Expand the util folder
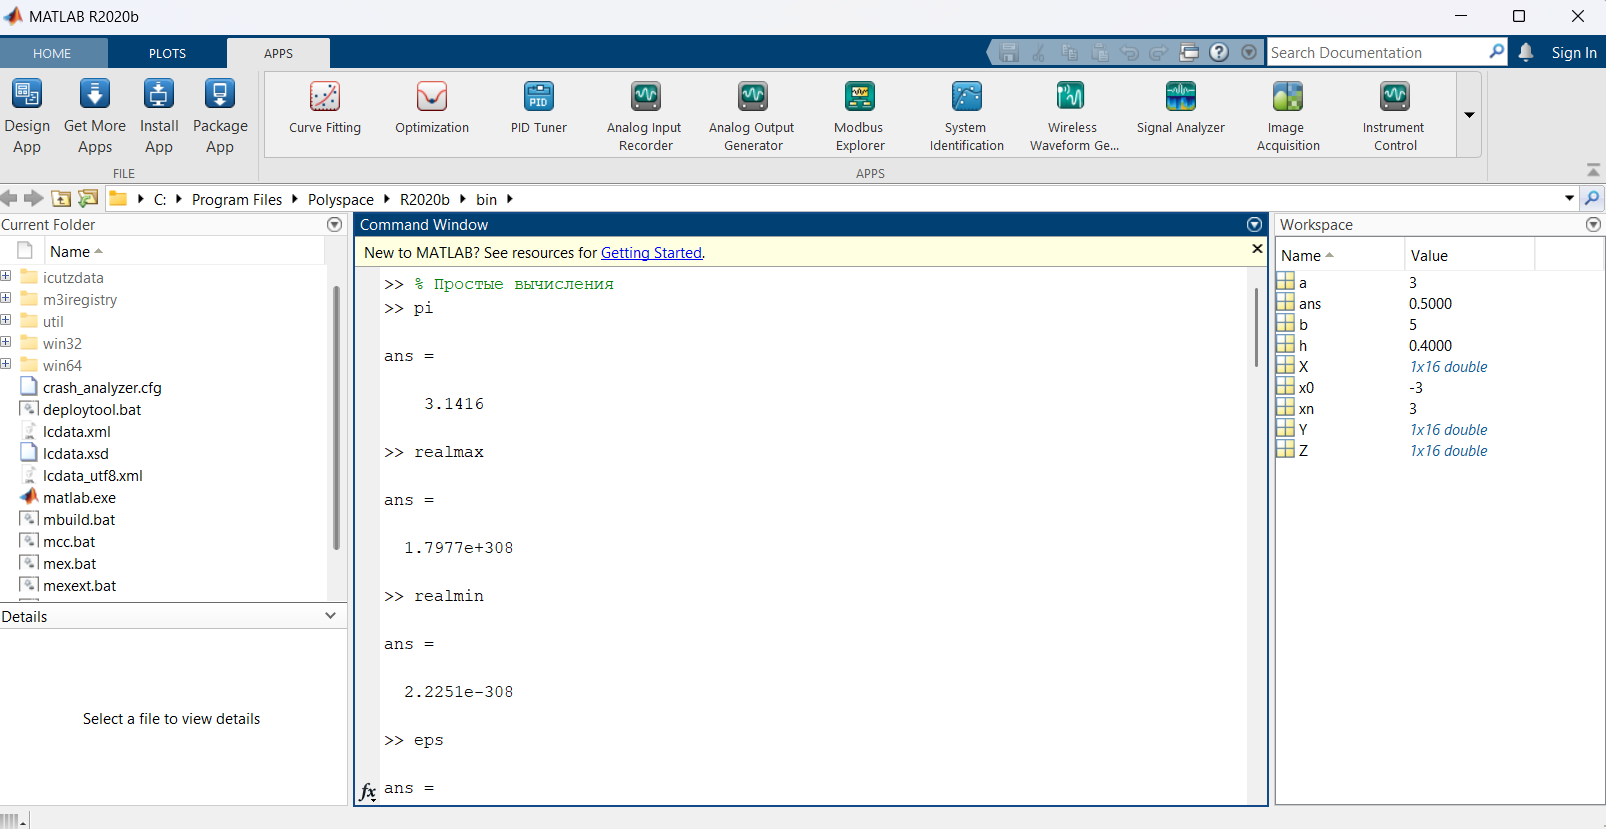Viewport: 1606px width, 829px height. (x=6, y=320)
